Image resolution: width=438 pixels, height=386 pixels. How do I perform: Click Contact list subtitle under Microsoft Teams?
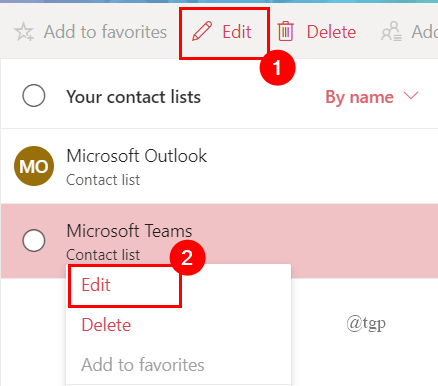(103, 255)
